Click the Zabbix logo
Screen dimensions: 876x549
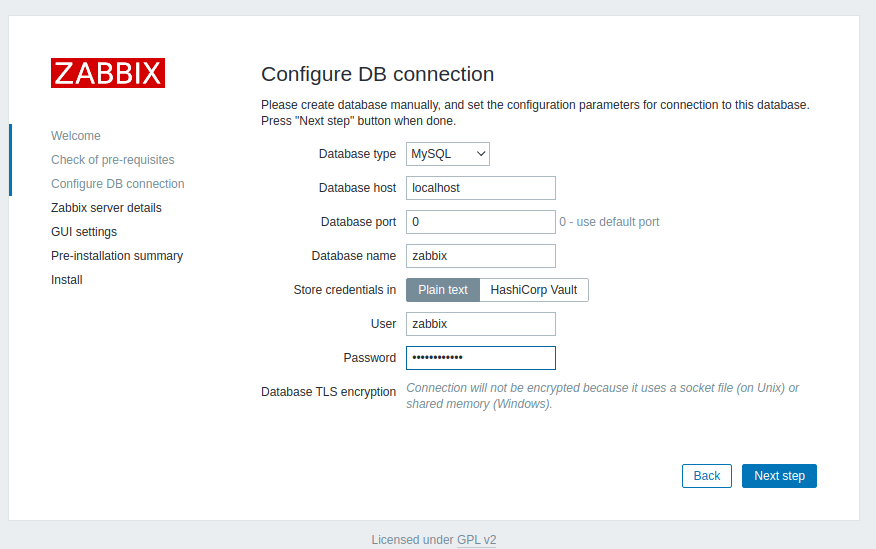pyautogui.click(x=108, y=73)
